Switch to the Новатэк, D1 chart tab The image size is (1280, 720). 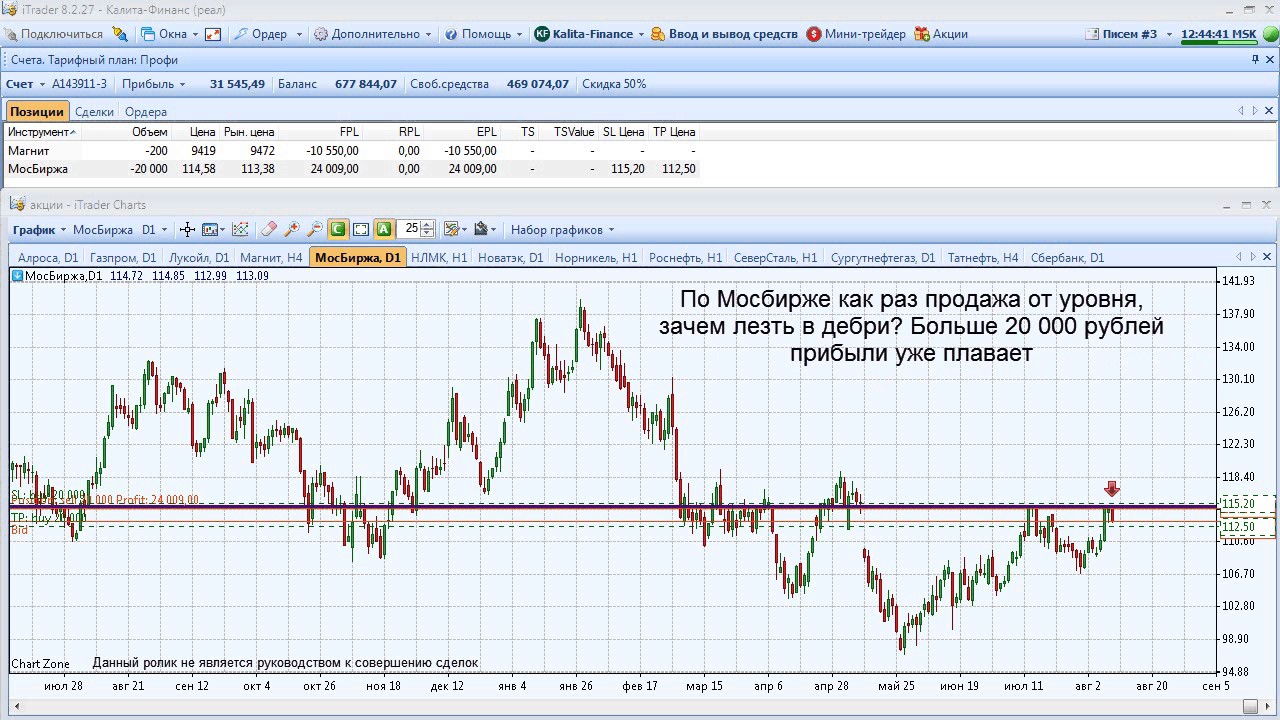pyautogui.click(x=511, y=258)
